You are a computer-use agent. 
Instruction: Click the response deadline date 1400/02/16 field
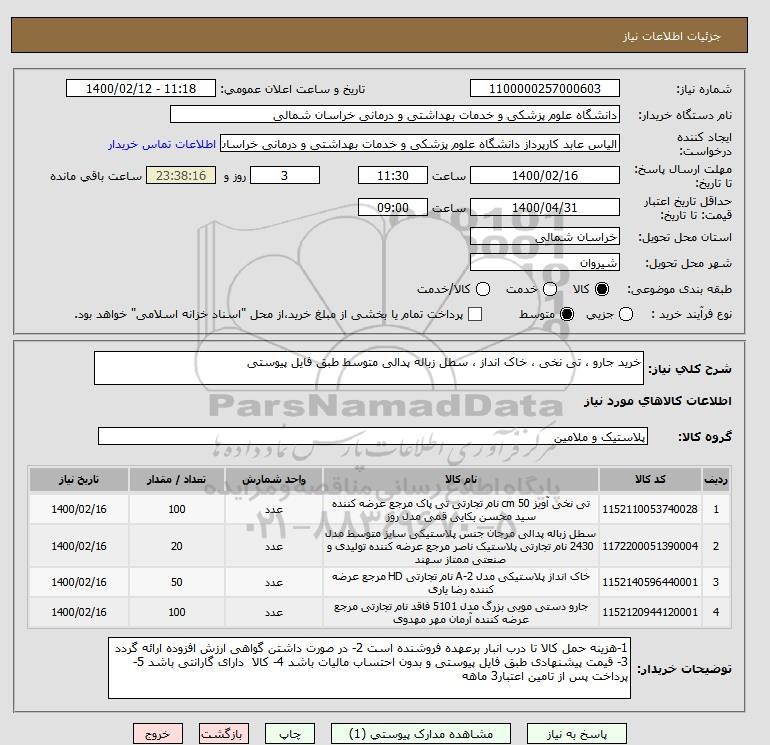click(545, 175)
